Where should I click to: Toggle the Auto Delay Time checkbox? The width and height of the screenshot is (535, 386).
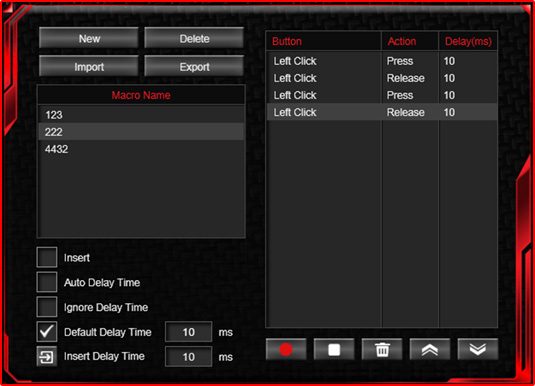coord(47,282)
